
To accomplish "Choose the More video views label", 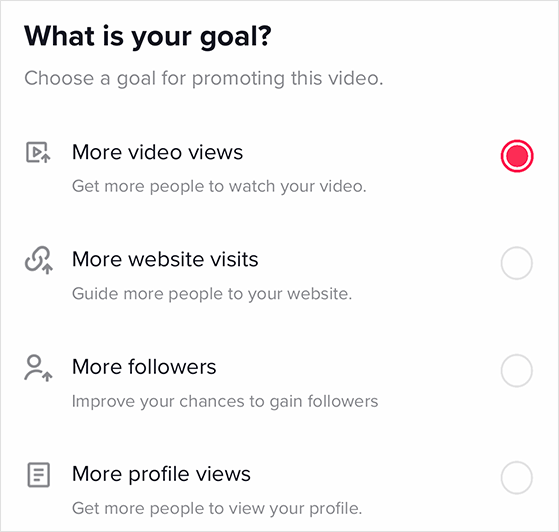I will point(157,152).
